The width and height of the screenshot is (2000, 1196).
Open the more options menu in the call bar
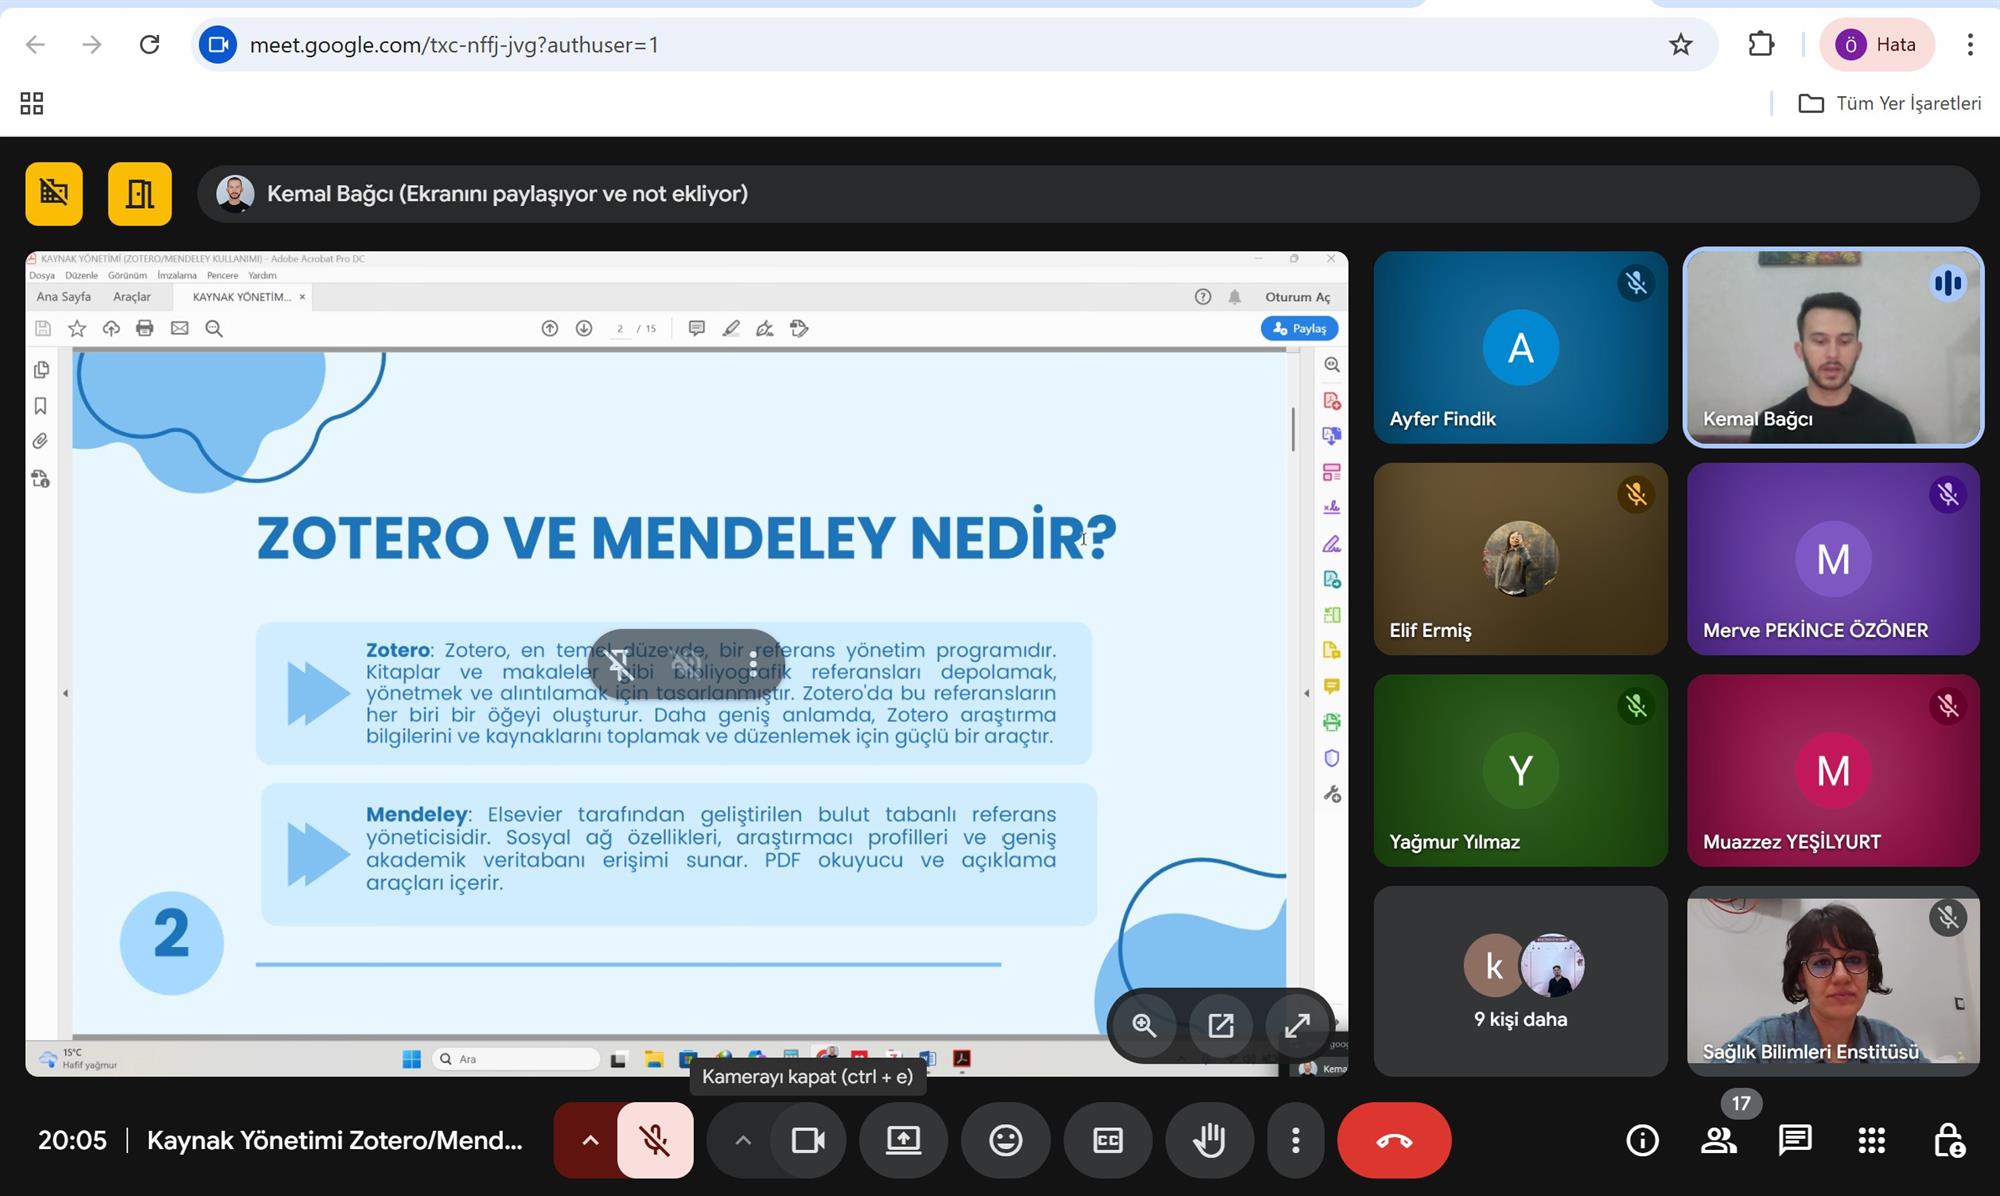click(x=1295, y=1140)
